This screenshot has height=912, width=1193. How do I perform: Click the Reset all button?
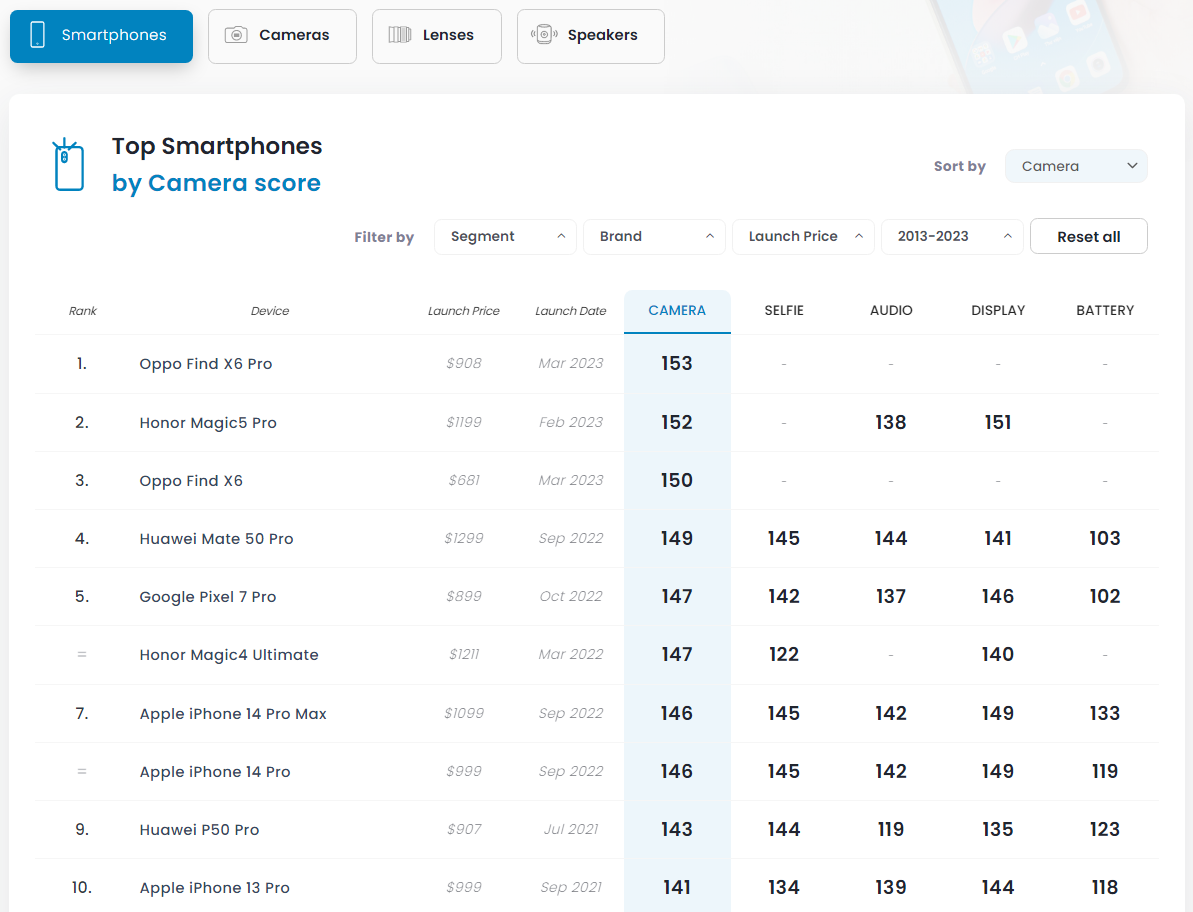coord(1089,237)
